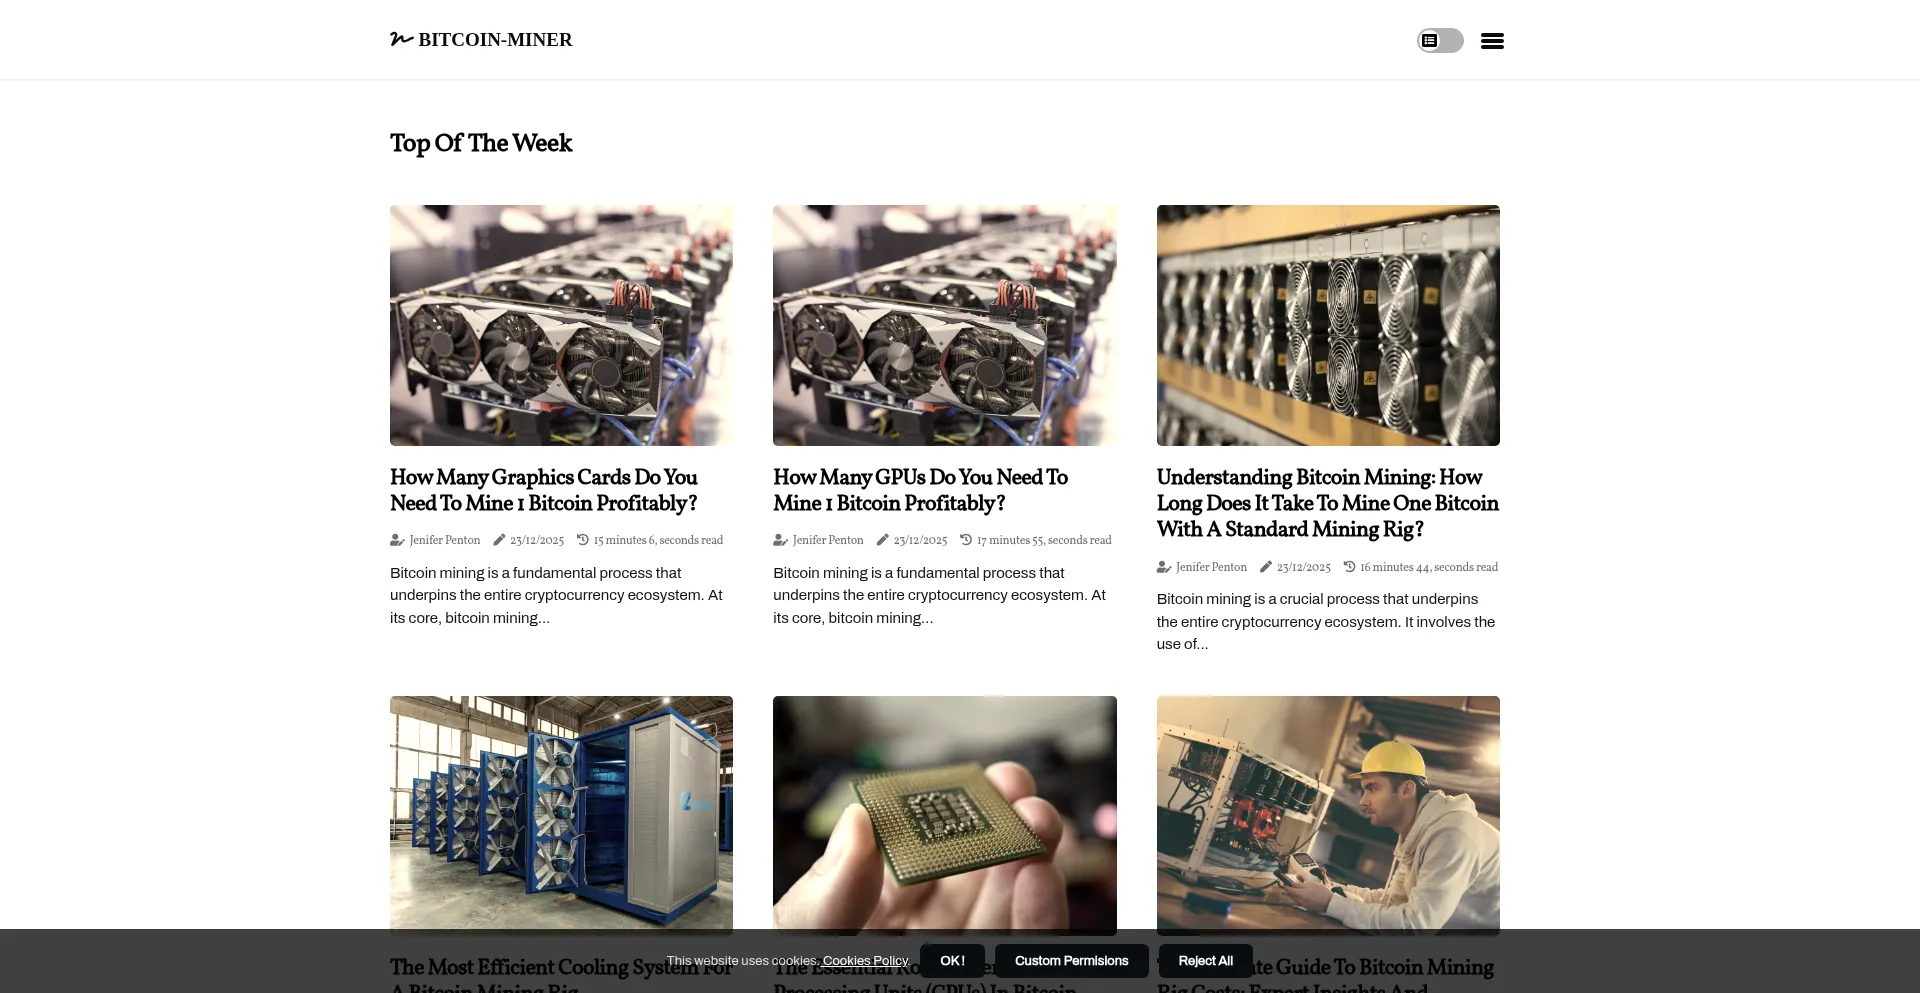Accept cookies with the OK! button

(952, 961)
